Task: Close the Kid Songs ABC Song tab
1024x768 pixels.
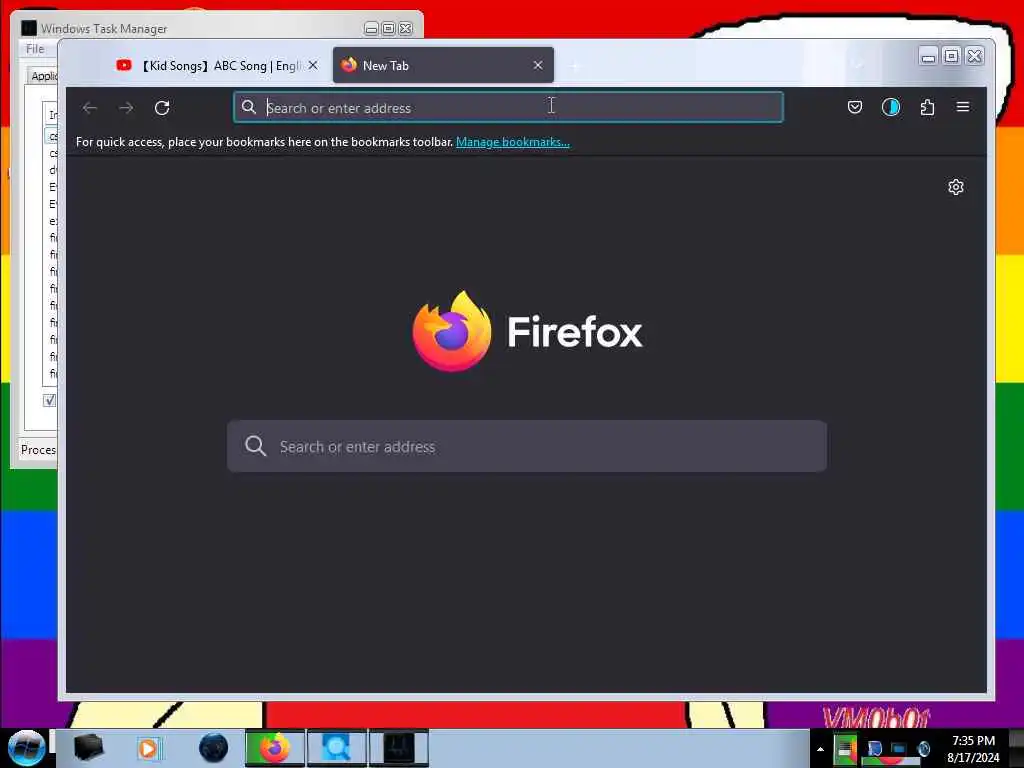Action: pyautogui.click(x=313, y=65)
